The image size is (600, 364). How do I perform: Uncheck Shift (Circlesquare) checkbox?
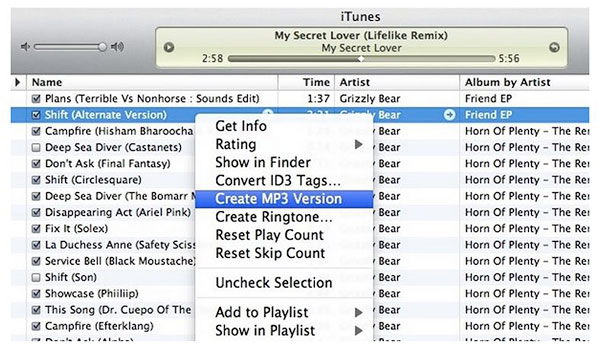[36, 180]
